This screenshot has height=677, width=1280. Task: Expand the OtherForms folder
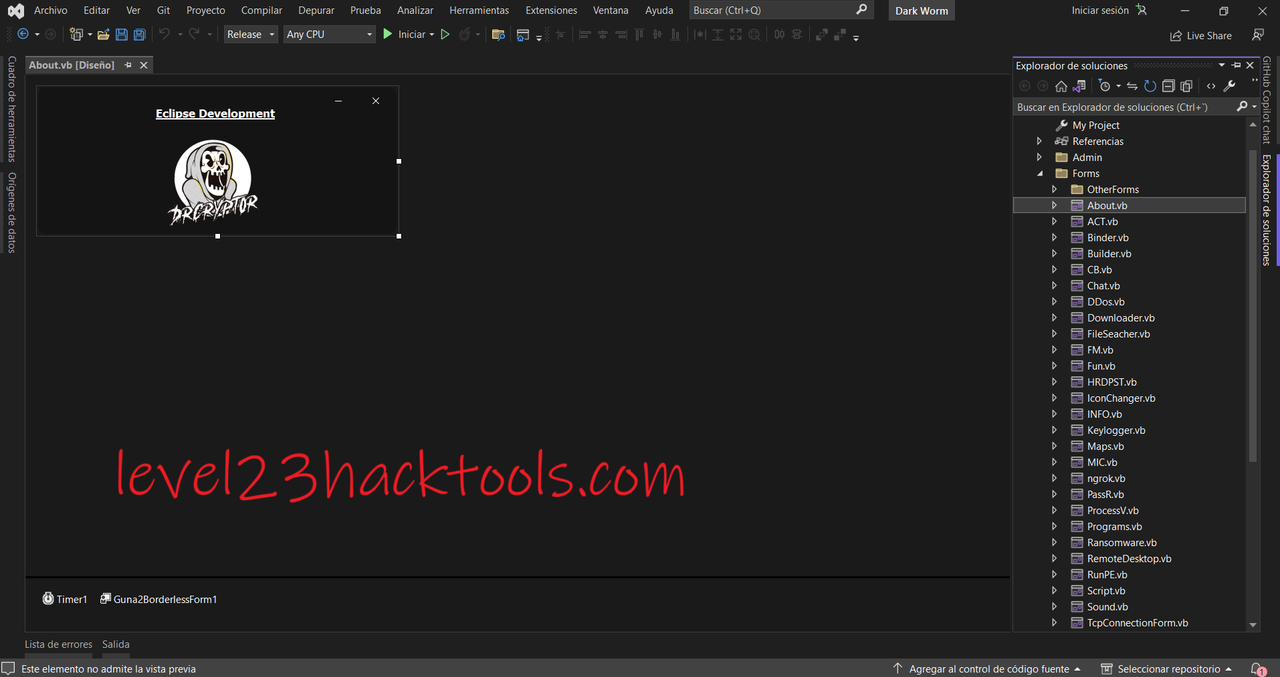[x=1054, y=189]
